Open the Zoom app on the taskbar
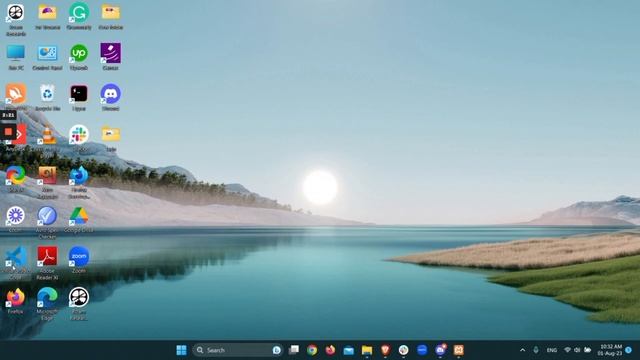 click(x=422, y=350)
